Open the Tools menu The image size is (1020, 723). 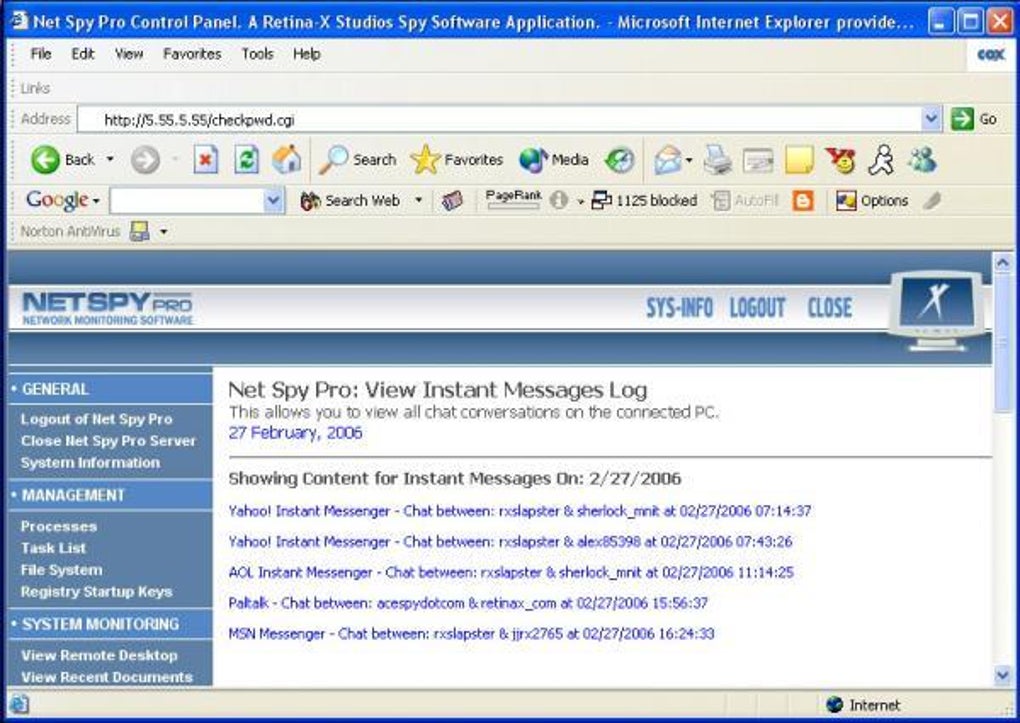pyautogui.click(x=258, y=54)
